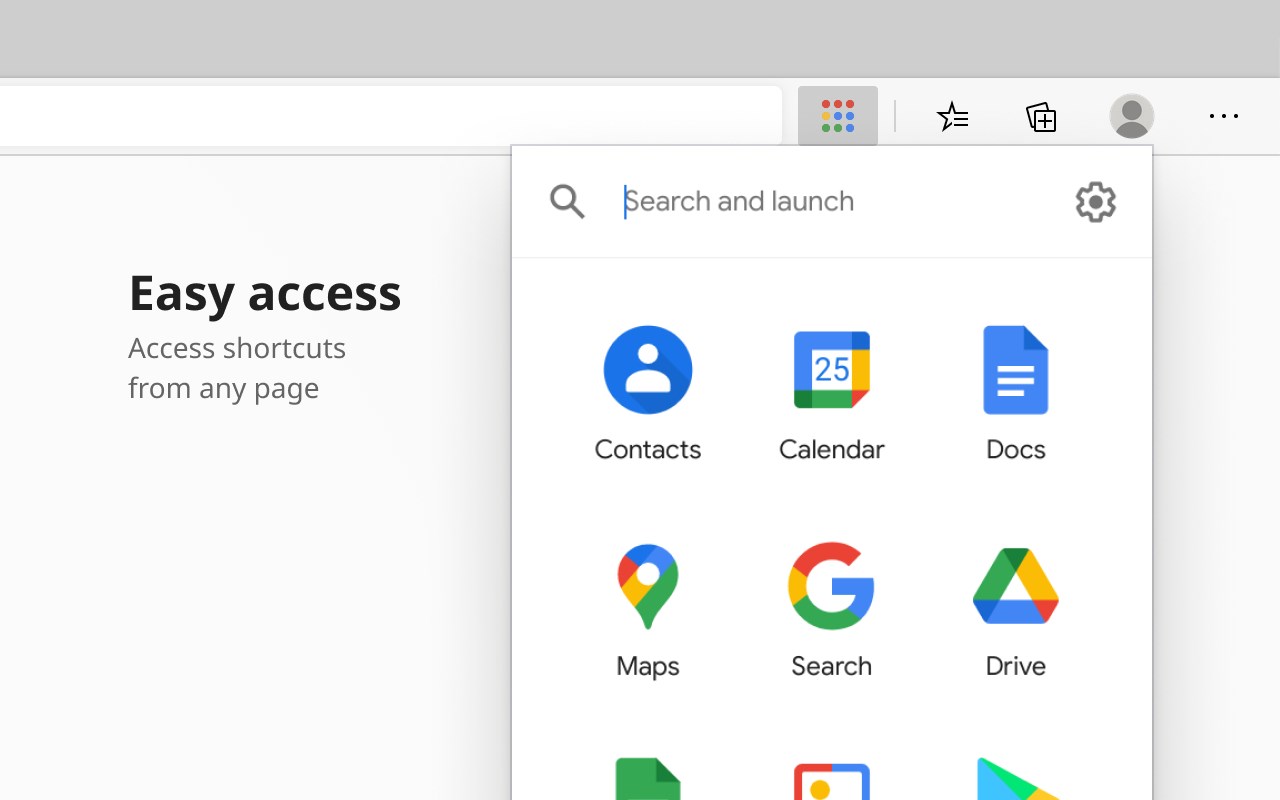The width and height of the screenshot is (1280, 800).
Task: Launch the Contacts app icon
Action: pyautogui.click(x=648, y=370)
